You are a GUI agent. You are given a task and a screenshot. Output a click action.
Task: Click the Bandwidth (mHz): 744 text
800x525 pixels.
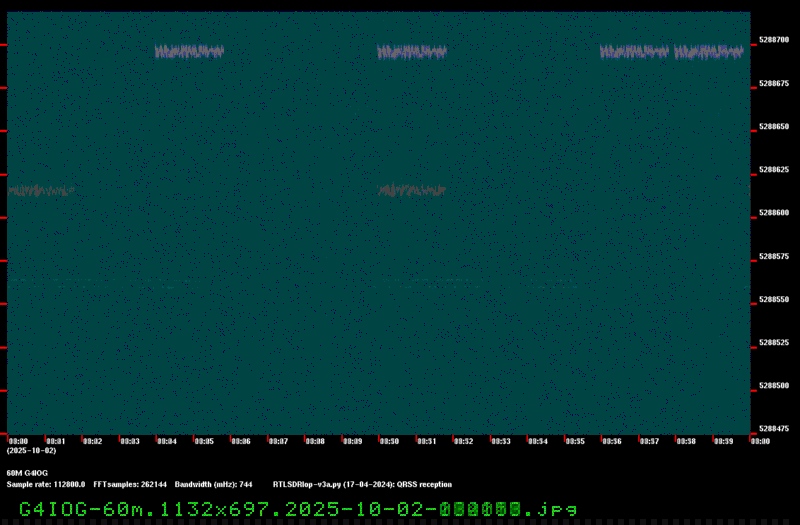point(213,484)
